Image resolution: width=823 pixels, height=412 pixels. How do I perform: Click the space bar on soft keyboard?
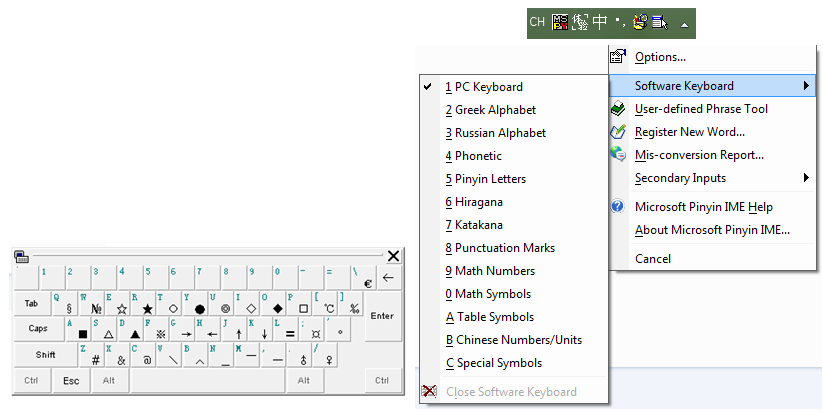pos(208,381)
